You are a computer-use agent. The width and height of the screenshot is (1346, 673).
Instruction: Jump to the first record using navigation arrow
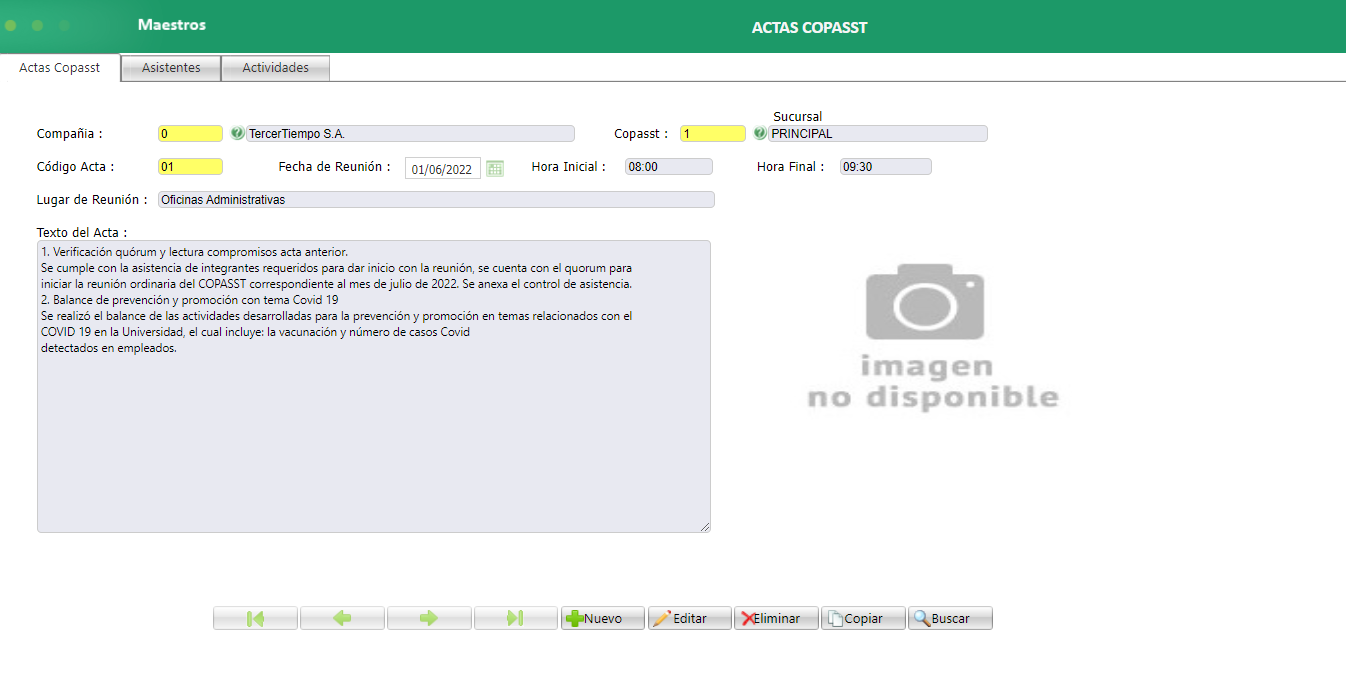pos(254,617)
